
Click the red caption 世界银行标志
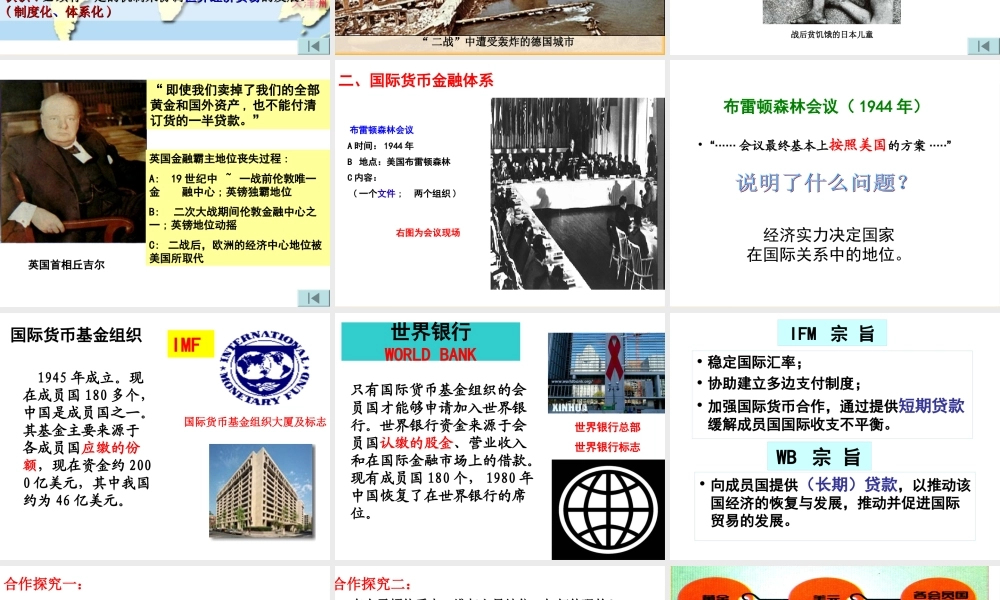pos(607,447)
